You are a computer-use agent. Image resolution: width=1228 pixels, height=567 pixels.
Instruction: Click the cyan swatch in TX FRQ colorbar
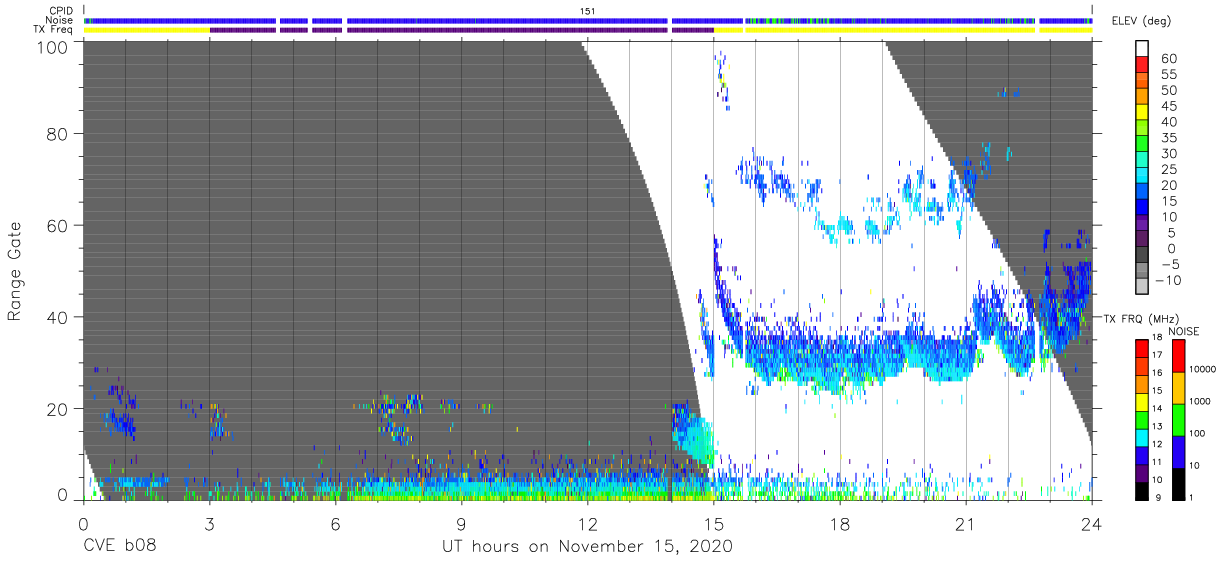tap(1143, 436)
